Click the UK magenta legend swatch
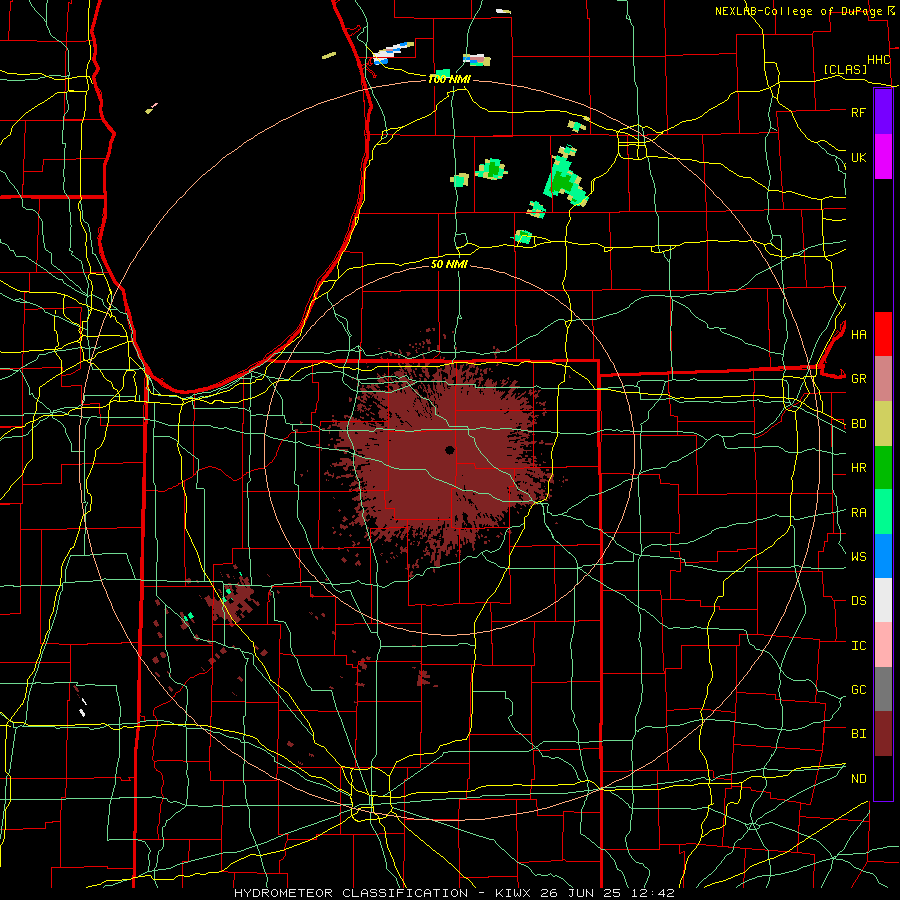Image resolution: width=900 pixels, height=900 pixels. point(883,157)
